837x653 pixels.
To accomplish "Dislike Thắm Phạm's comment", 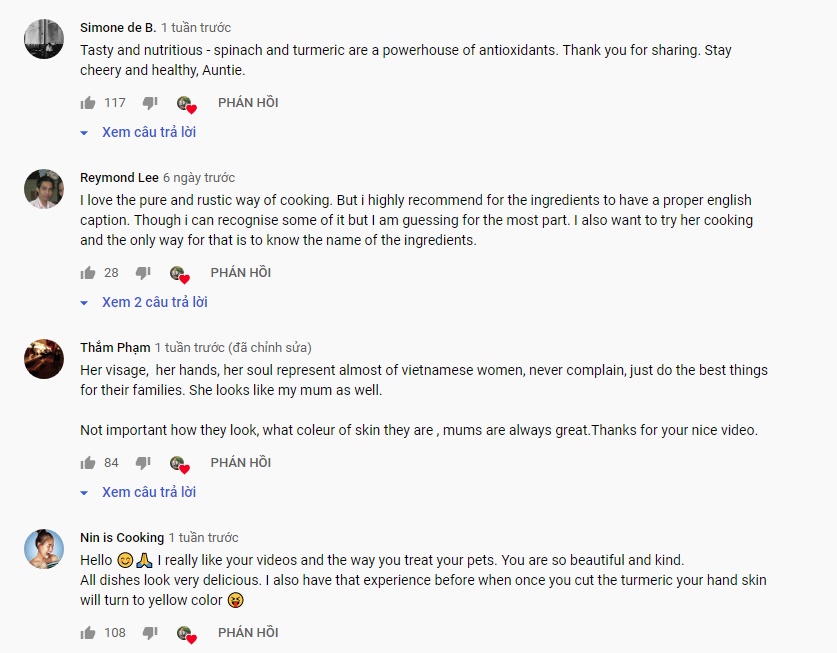I will tap(143, 463).
